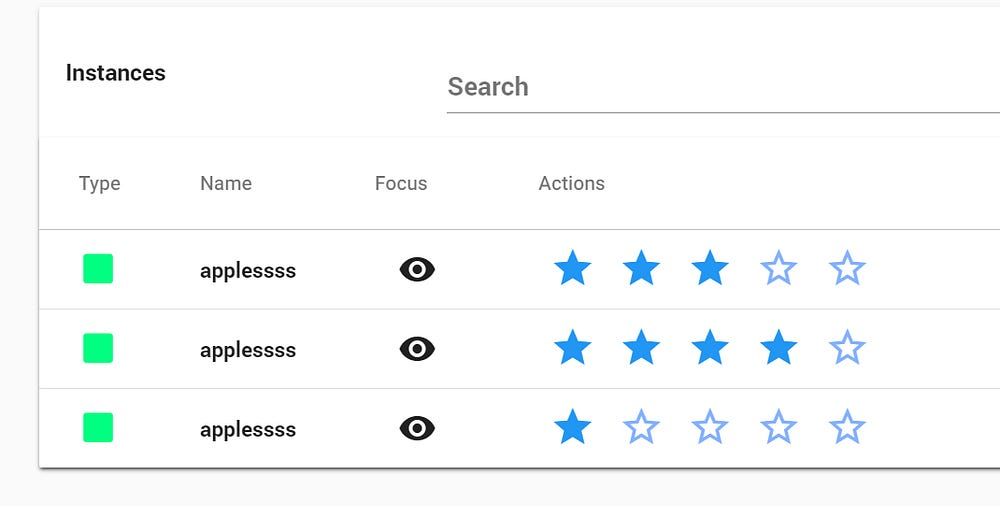Click the first star in the first row

[572, 269]
